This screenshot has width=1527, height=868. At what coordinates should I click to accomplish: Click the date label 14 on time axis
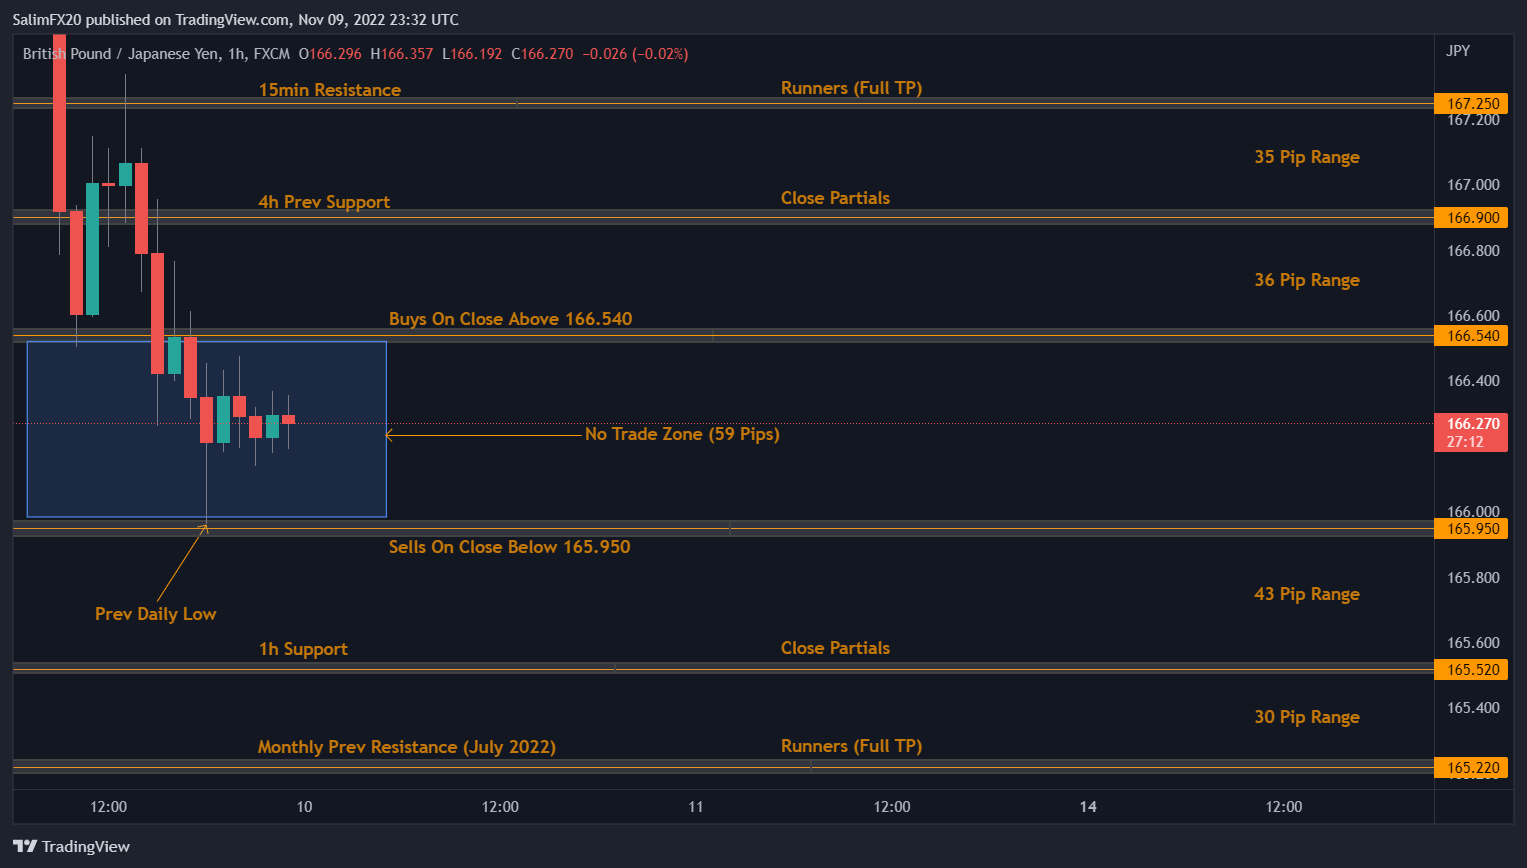pos(1088,807)
